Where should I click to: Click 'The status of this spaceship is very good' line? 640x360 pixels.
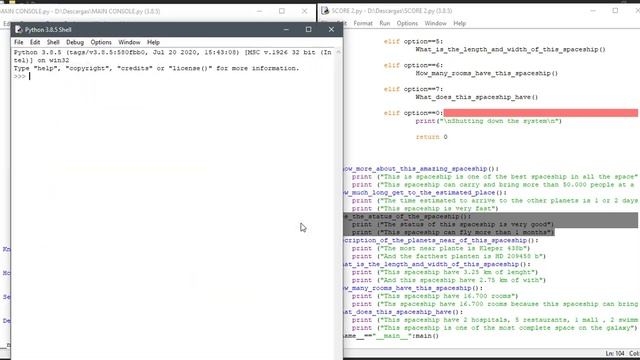(x=453, y=224)
